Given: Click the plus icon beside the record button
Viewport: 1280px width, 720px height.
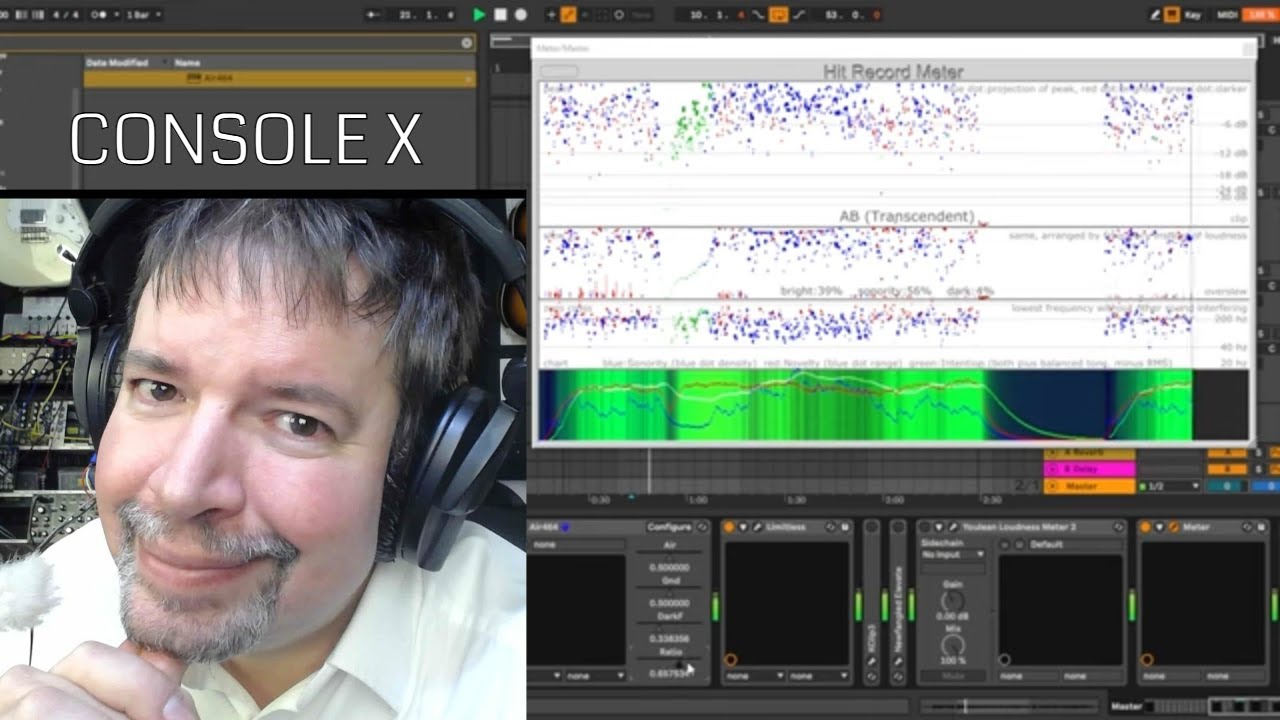Looking at the screenshot, I should point(550,15).
